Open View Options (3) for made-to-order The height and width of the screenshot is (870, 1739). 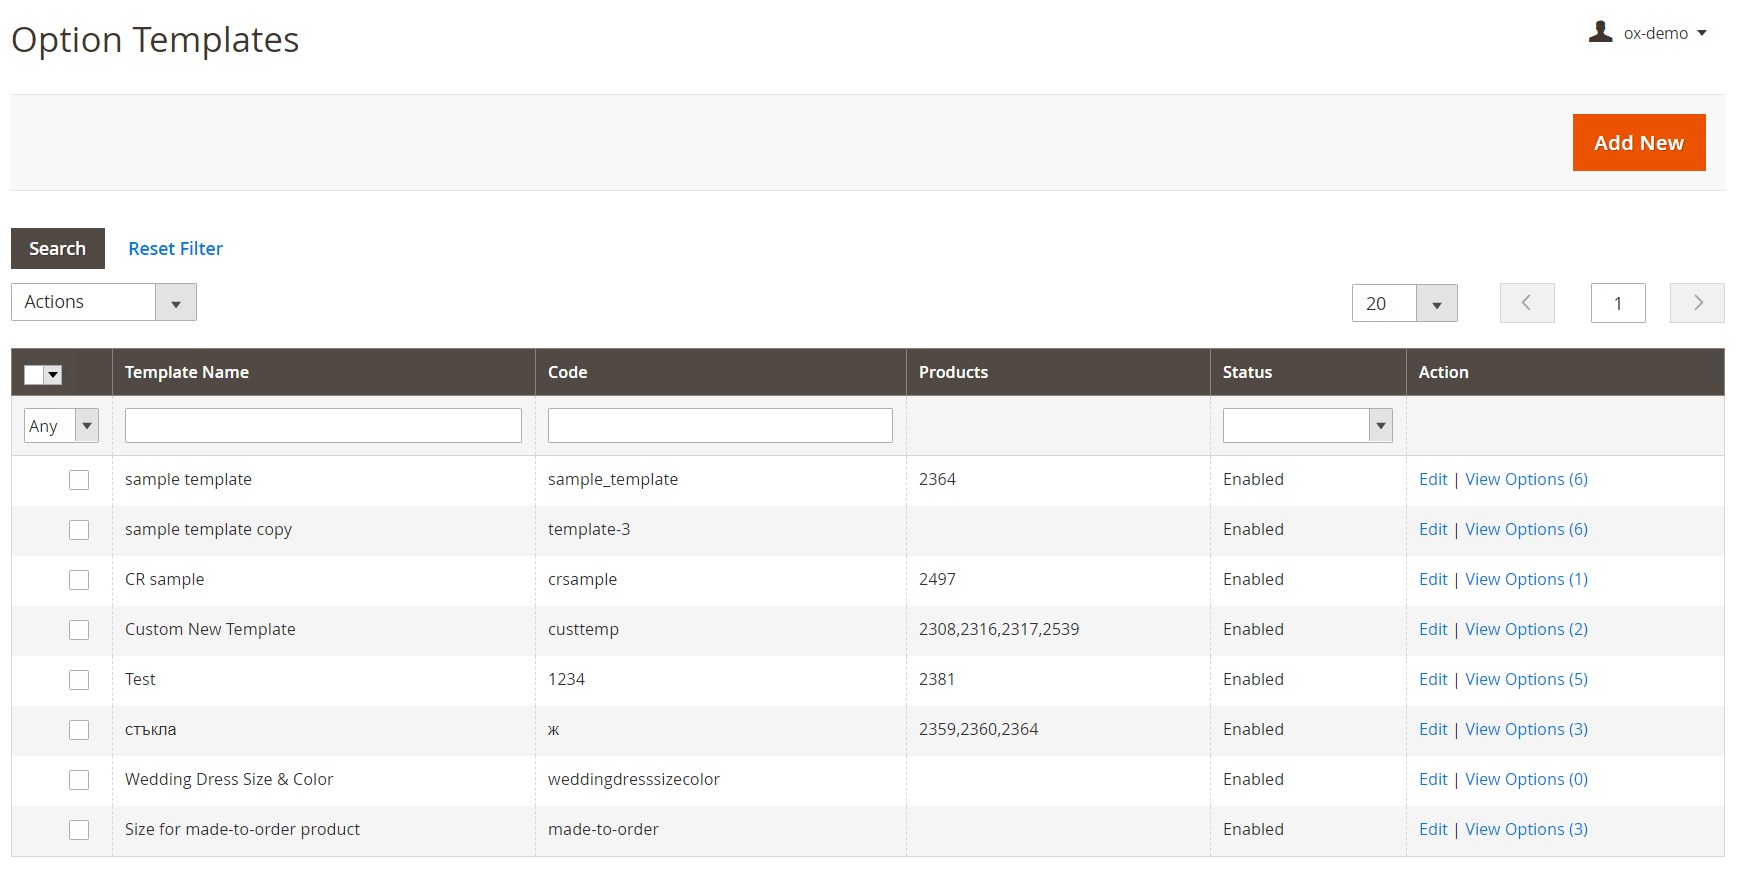(1526, 829)
